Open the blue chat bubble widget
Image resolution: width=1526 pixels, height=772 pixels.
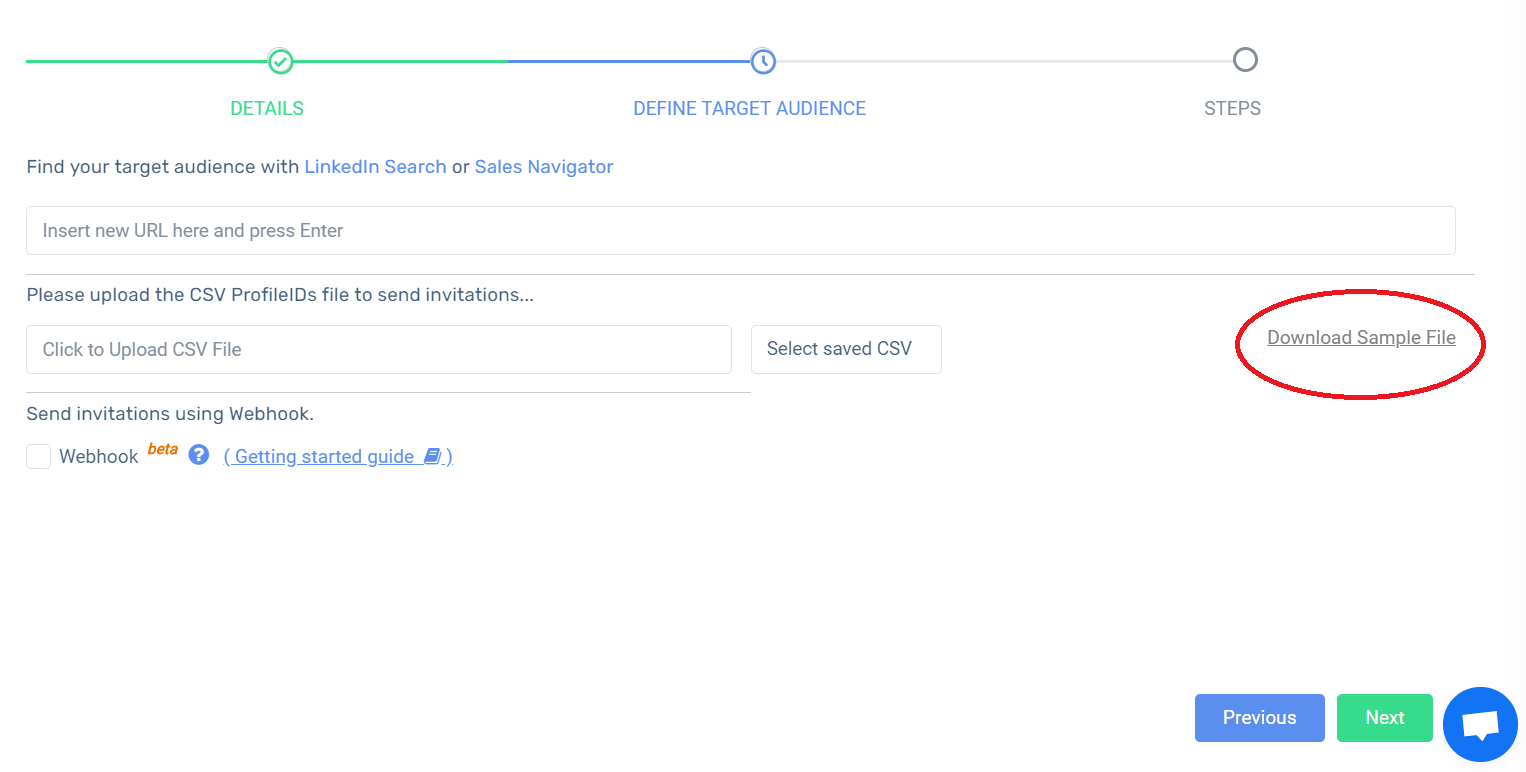coord(1480,724)
